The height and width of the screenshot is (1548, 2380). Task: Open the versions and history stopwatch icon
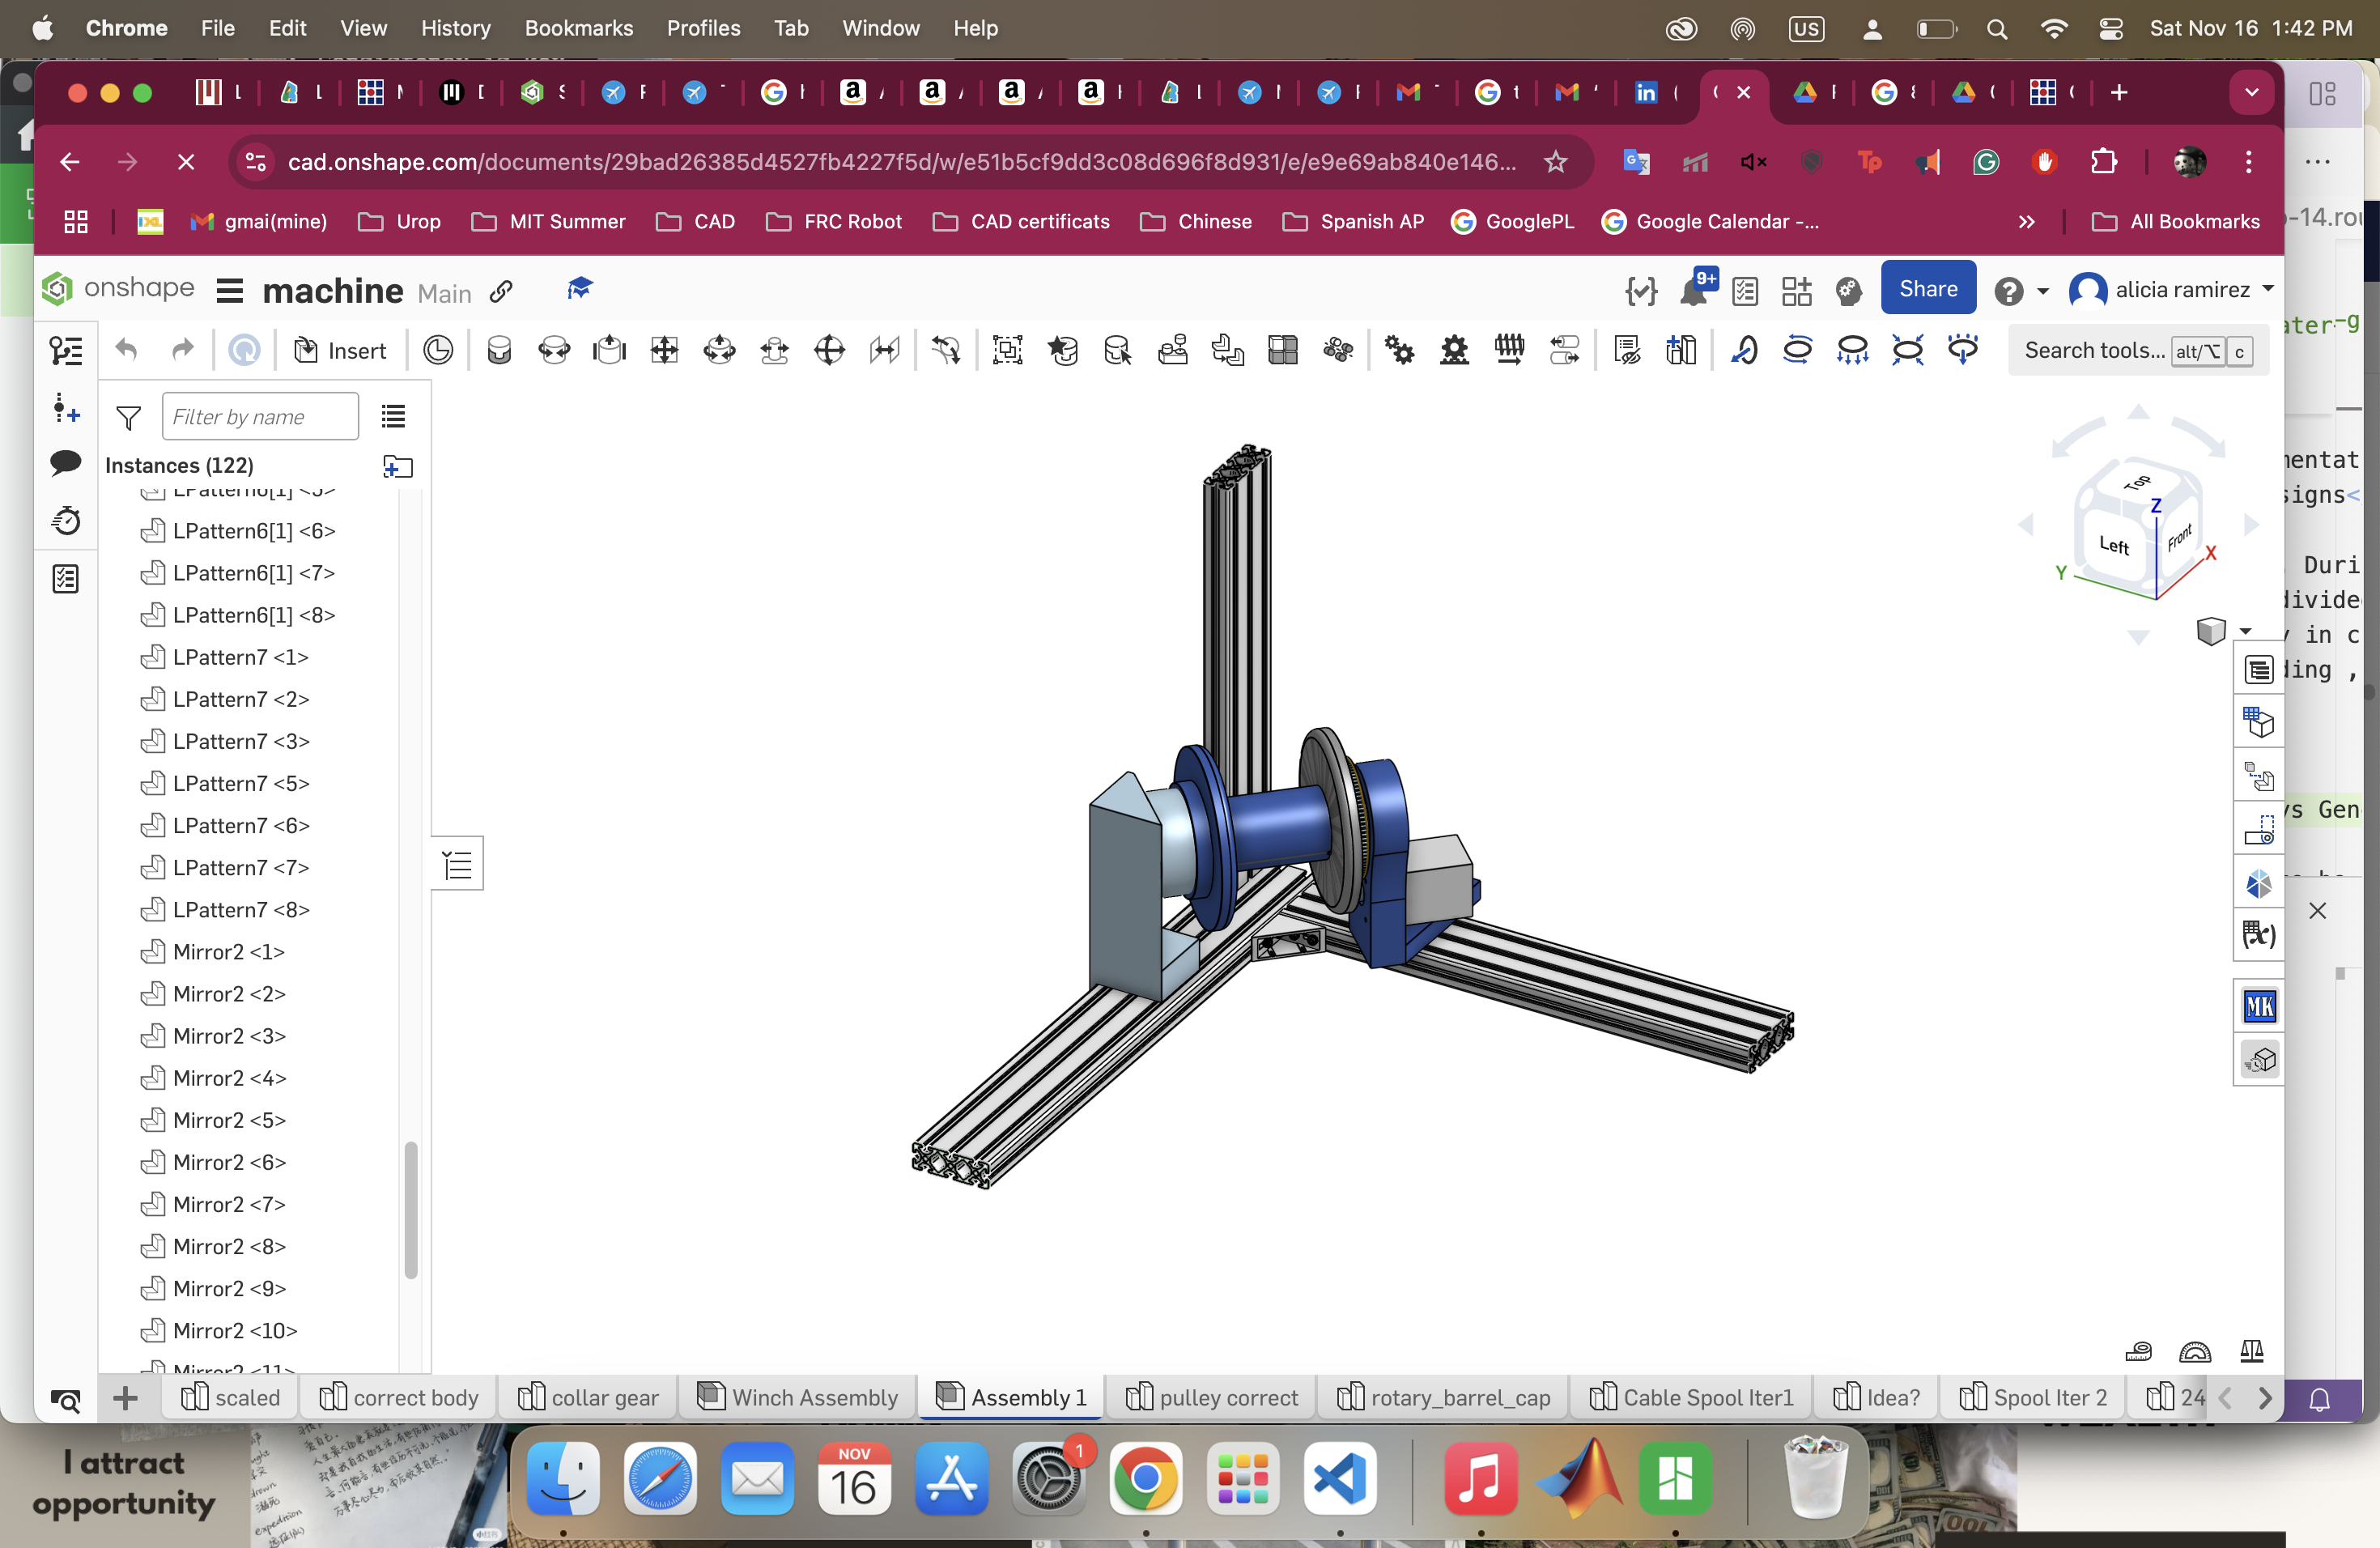[66, 520]
